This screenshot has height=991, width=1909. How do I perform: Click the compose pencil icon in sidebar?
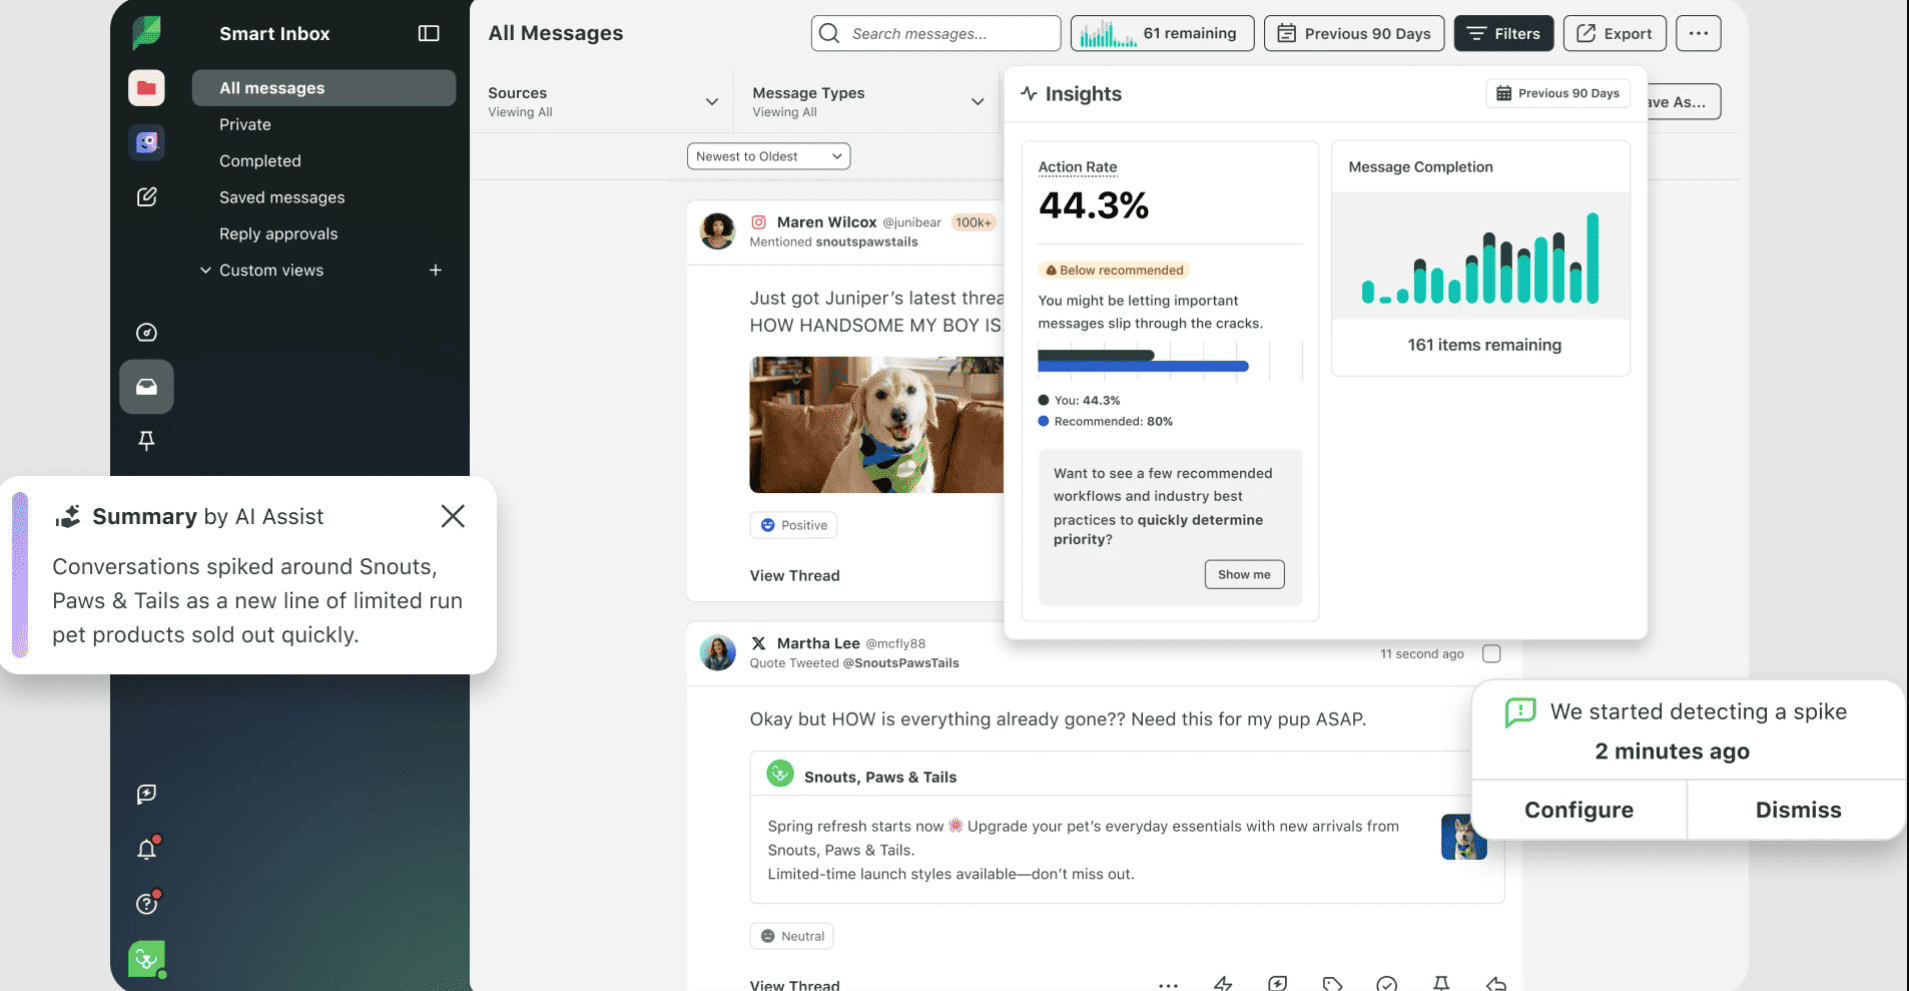tap(147, 196)
